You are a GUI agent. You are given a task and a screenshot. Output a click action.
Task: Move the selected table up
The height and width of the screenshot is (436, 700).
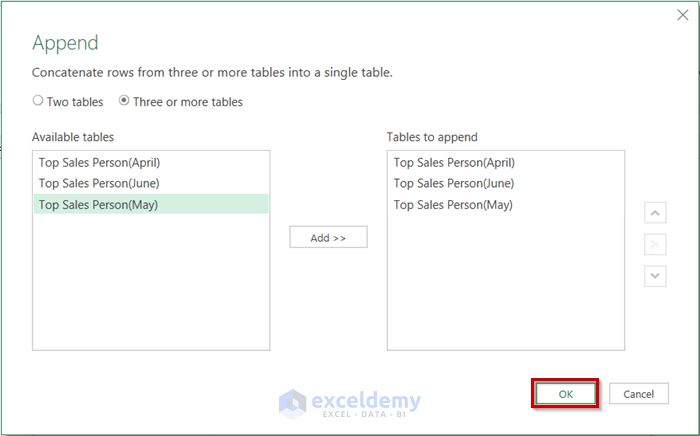tap(655, 213)
